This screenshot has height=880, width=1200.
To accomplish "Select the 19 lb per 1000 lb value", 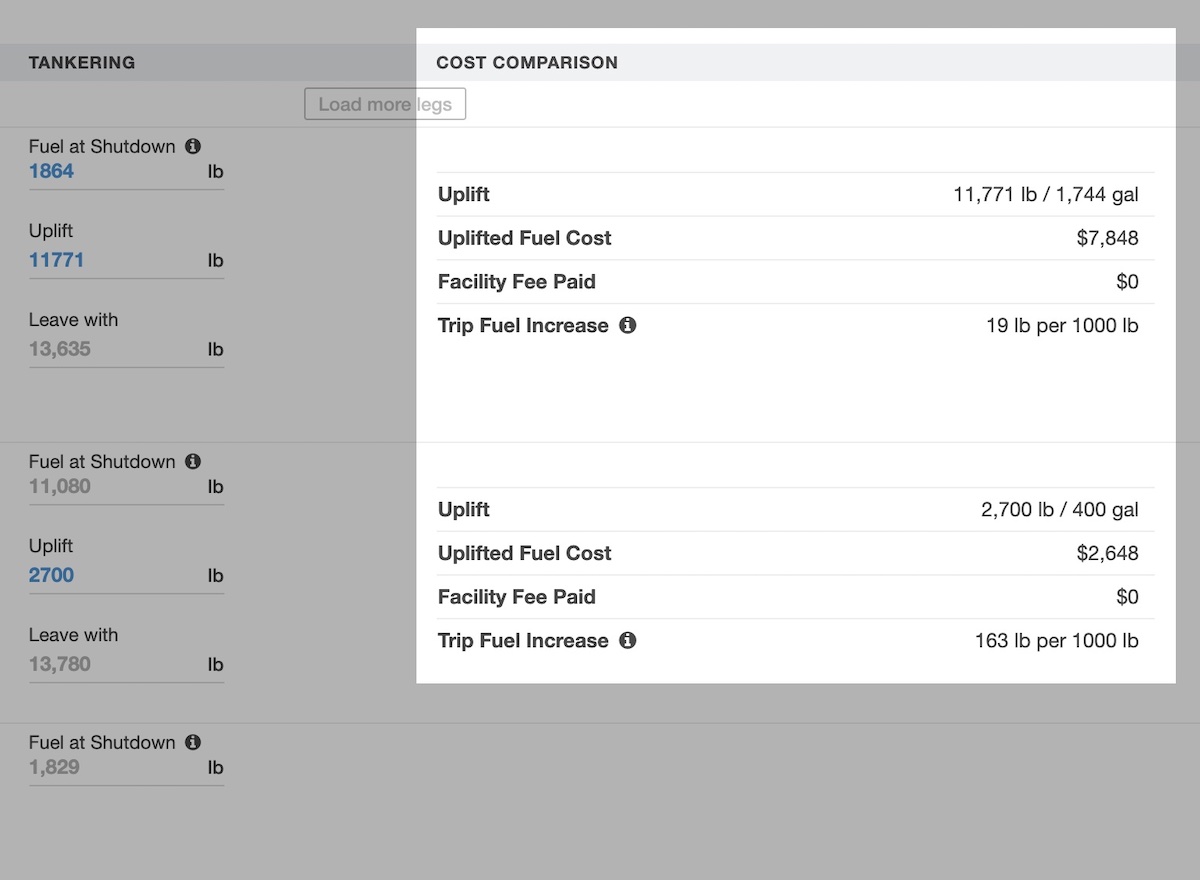I will (1062, 325).
